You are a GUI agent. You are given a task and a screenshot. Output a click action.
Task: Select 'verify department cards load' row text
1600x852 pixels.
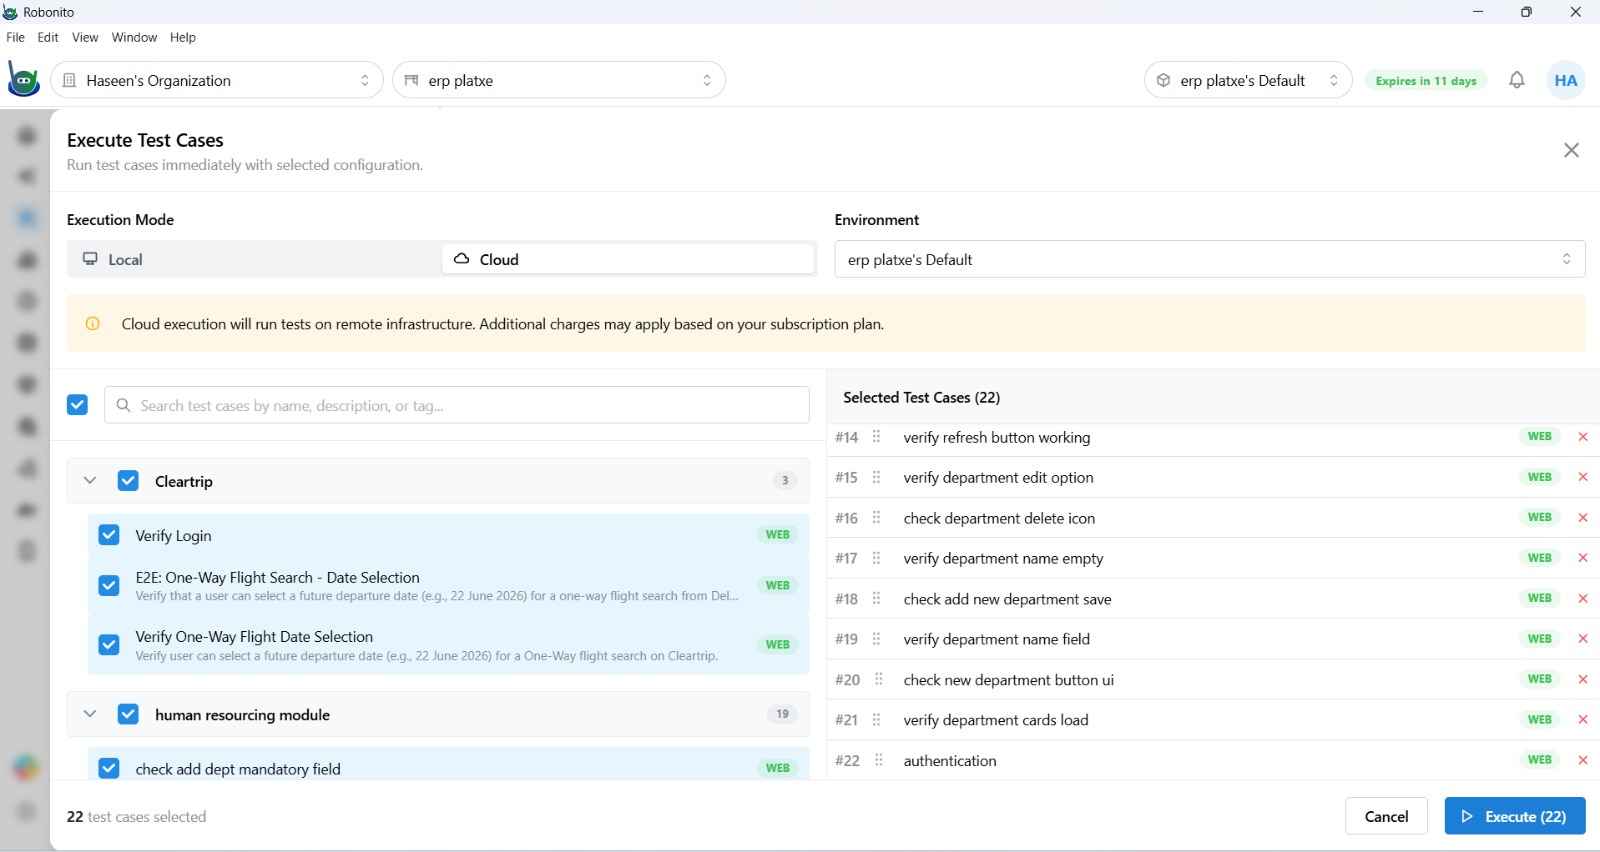click(x=996, y=720)
